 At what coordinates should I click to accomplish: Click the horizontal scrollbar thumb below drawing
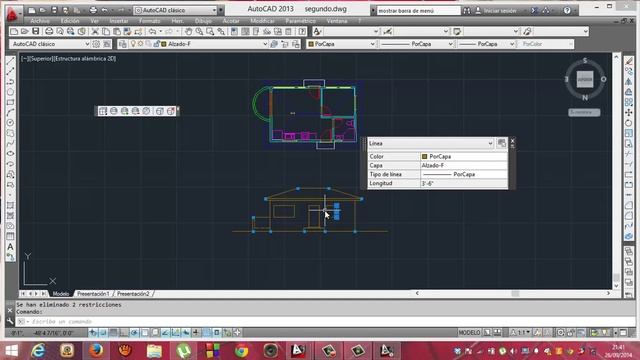click(x=516, y=293)
